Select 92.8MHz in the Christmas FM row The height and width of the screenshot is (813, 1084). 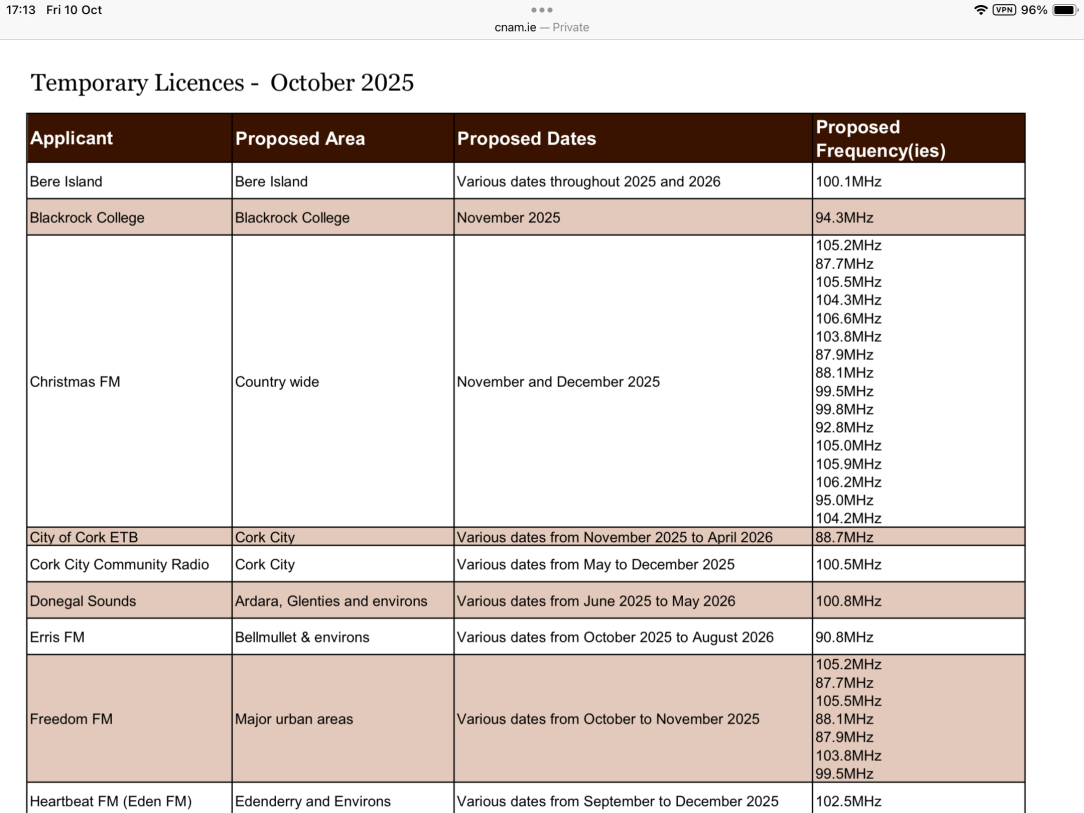point(844,427)
